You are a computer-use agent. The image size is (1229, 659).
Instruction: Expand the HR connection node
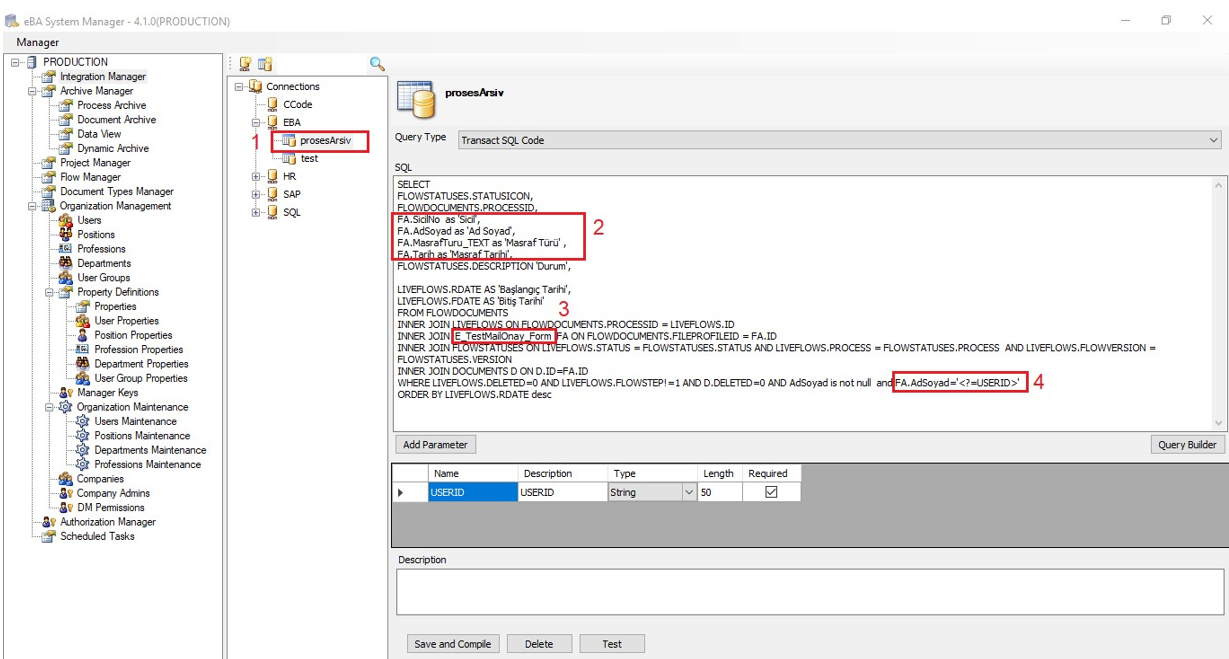click(x=256, y=176)
